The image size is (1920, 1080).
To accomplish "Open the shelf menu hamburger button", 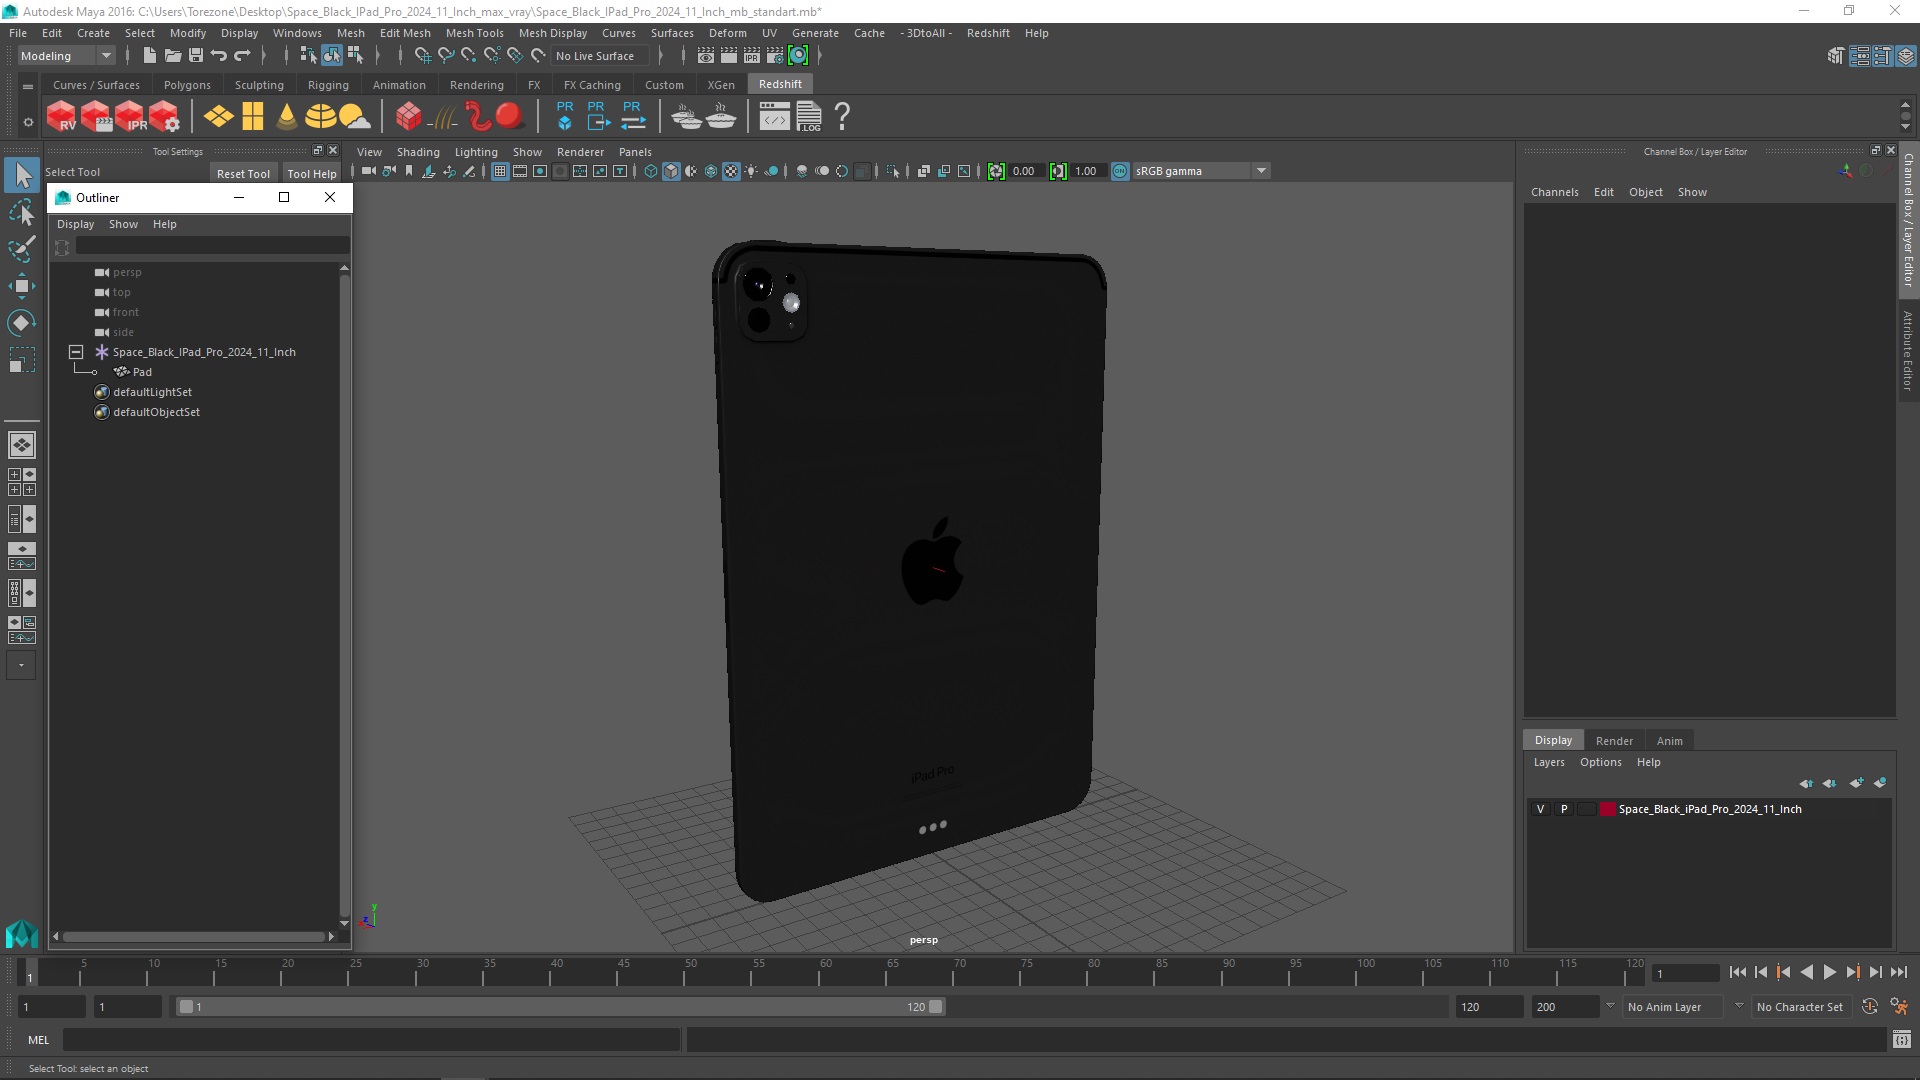I will (28, 86).
